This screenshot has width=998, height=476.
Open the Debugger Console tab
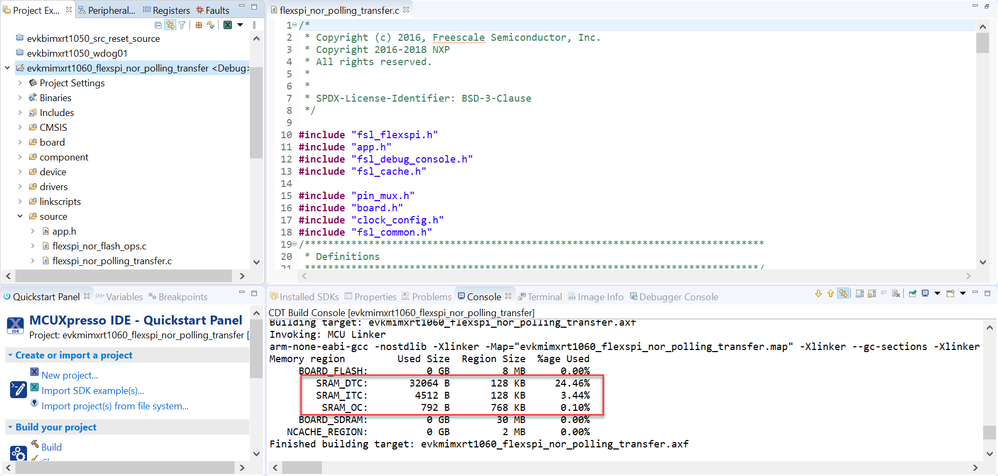pos(673,297)
